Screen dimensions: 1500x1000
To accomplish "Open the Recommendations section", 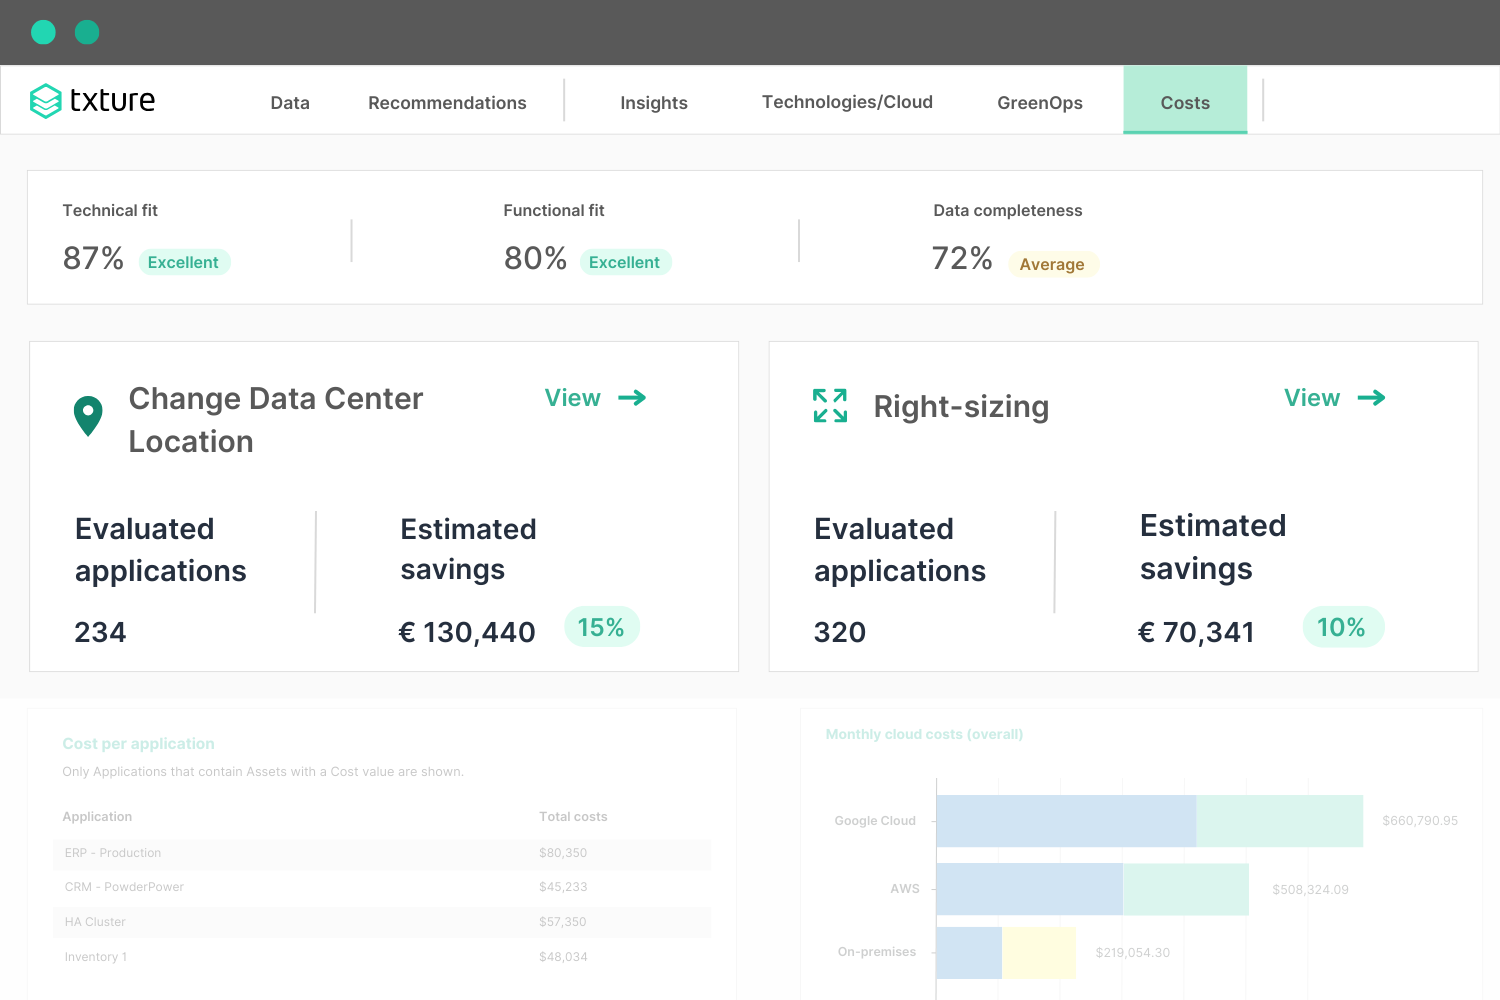I will pyautogui.click(x=447, y=102).
